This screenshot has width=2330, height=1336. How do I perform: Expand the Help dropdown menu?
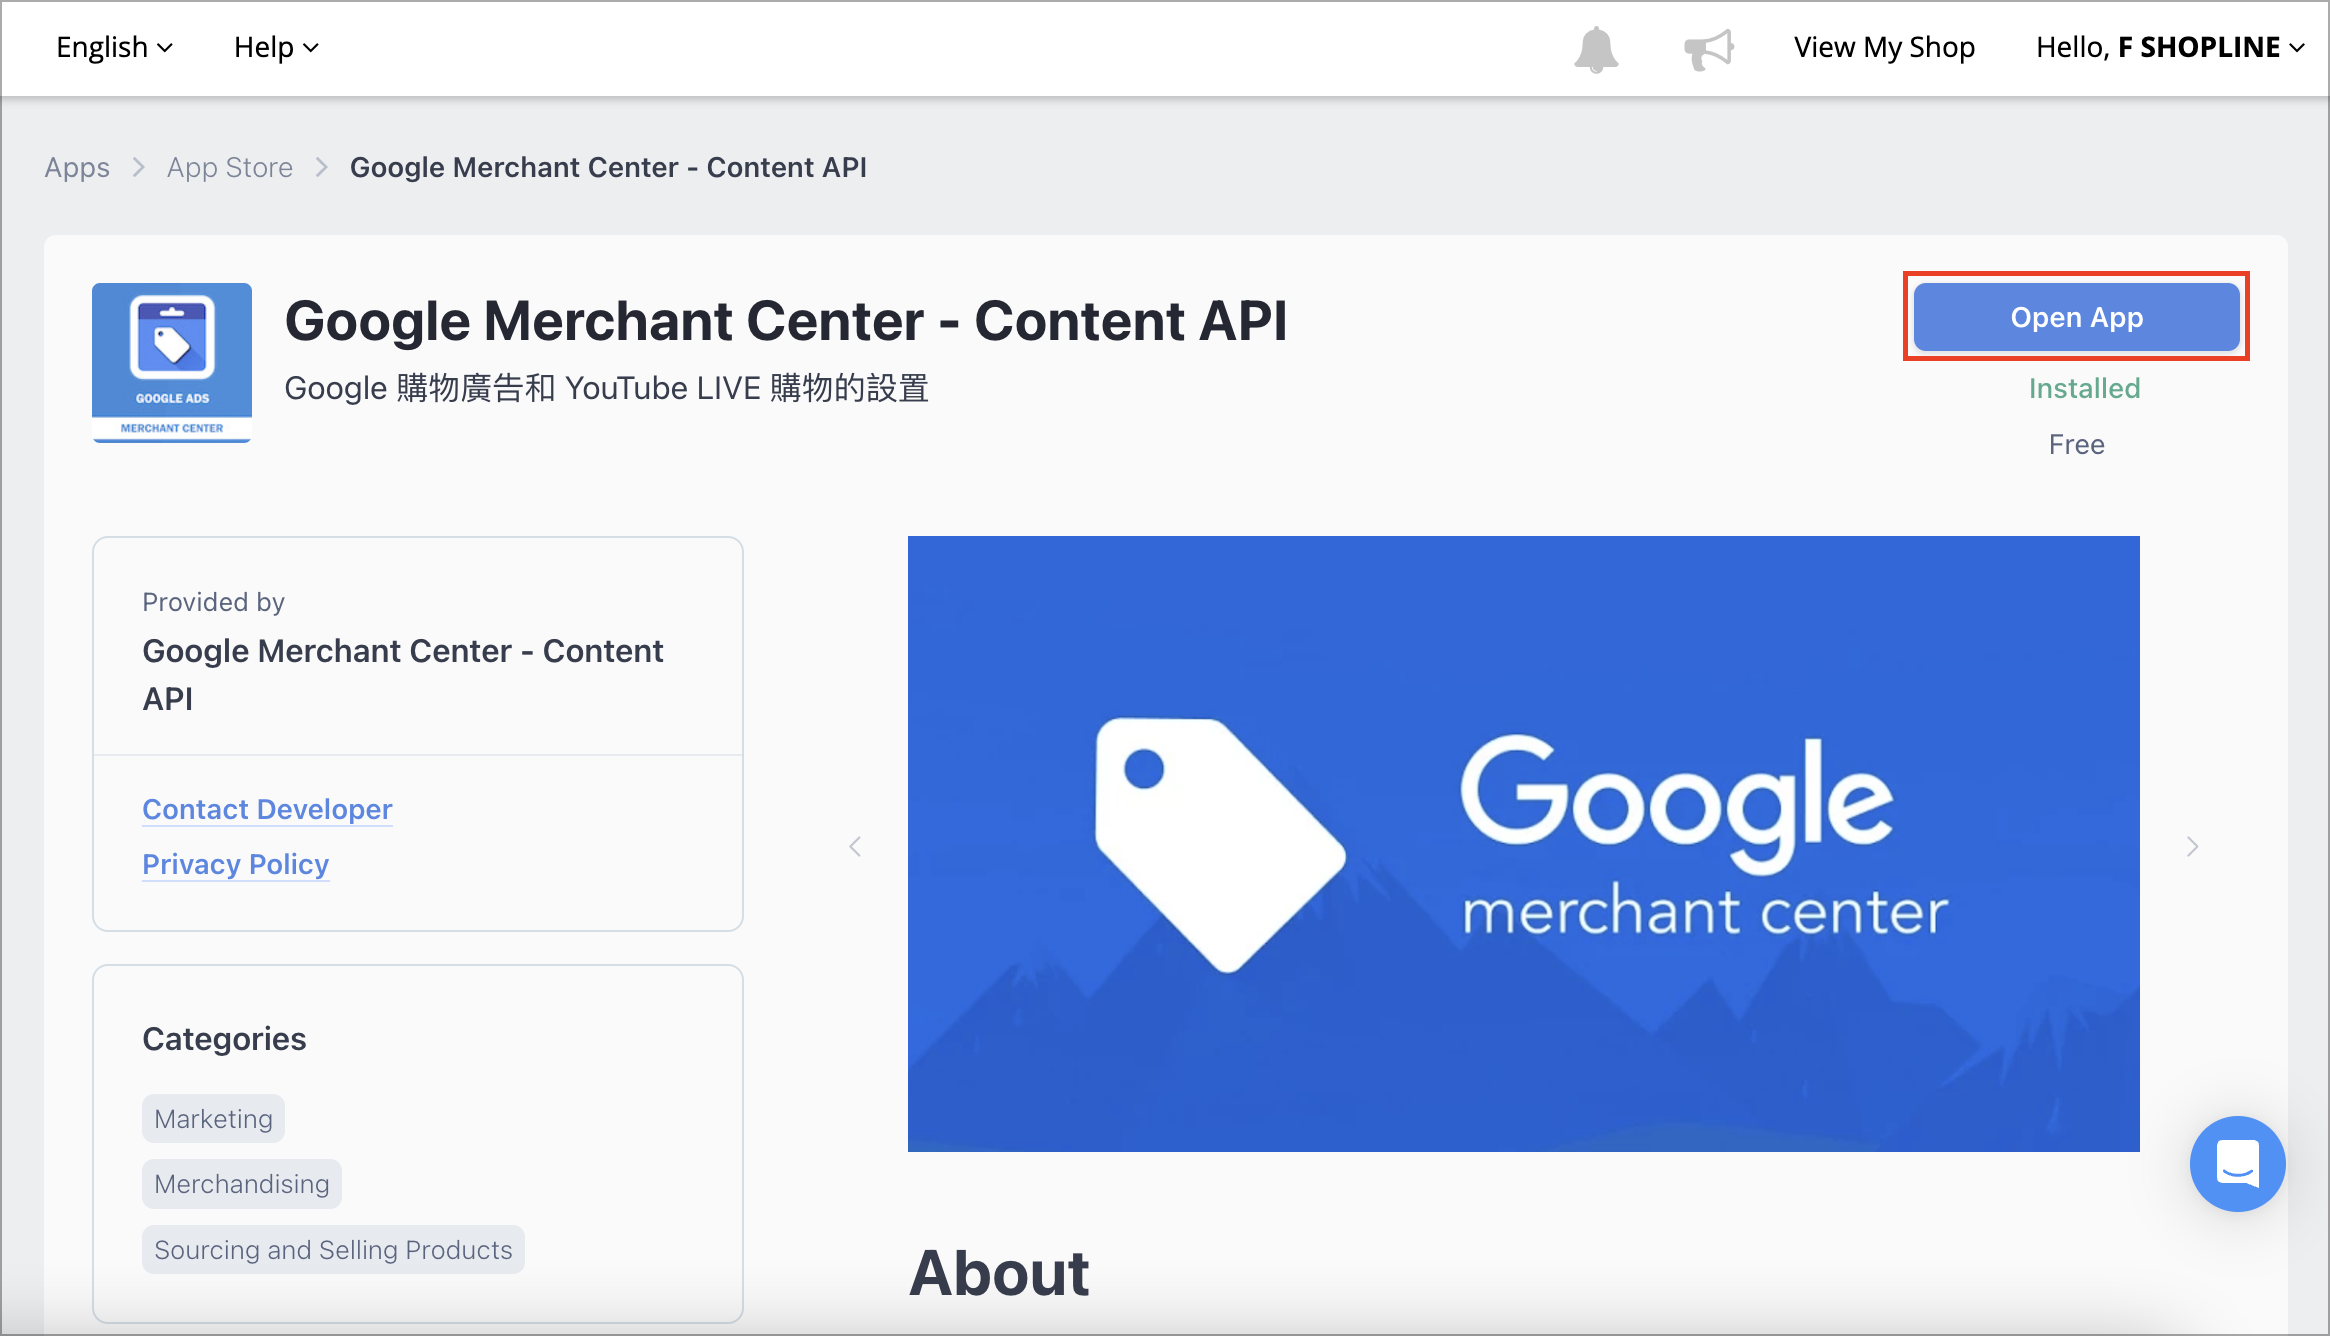(276, 48)
